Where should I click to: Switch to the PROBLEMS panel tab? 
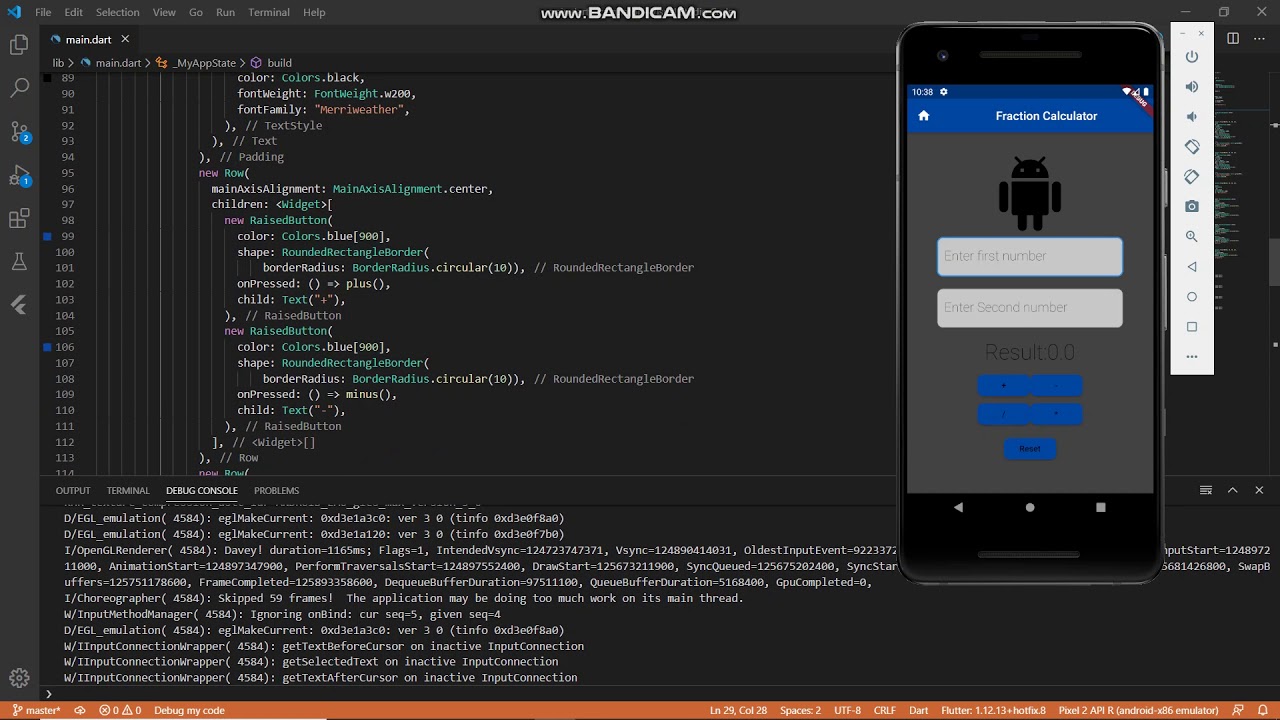coord(277,491)
